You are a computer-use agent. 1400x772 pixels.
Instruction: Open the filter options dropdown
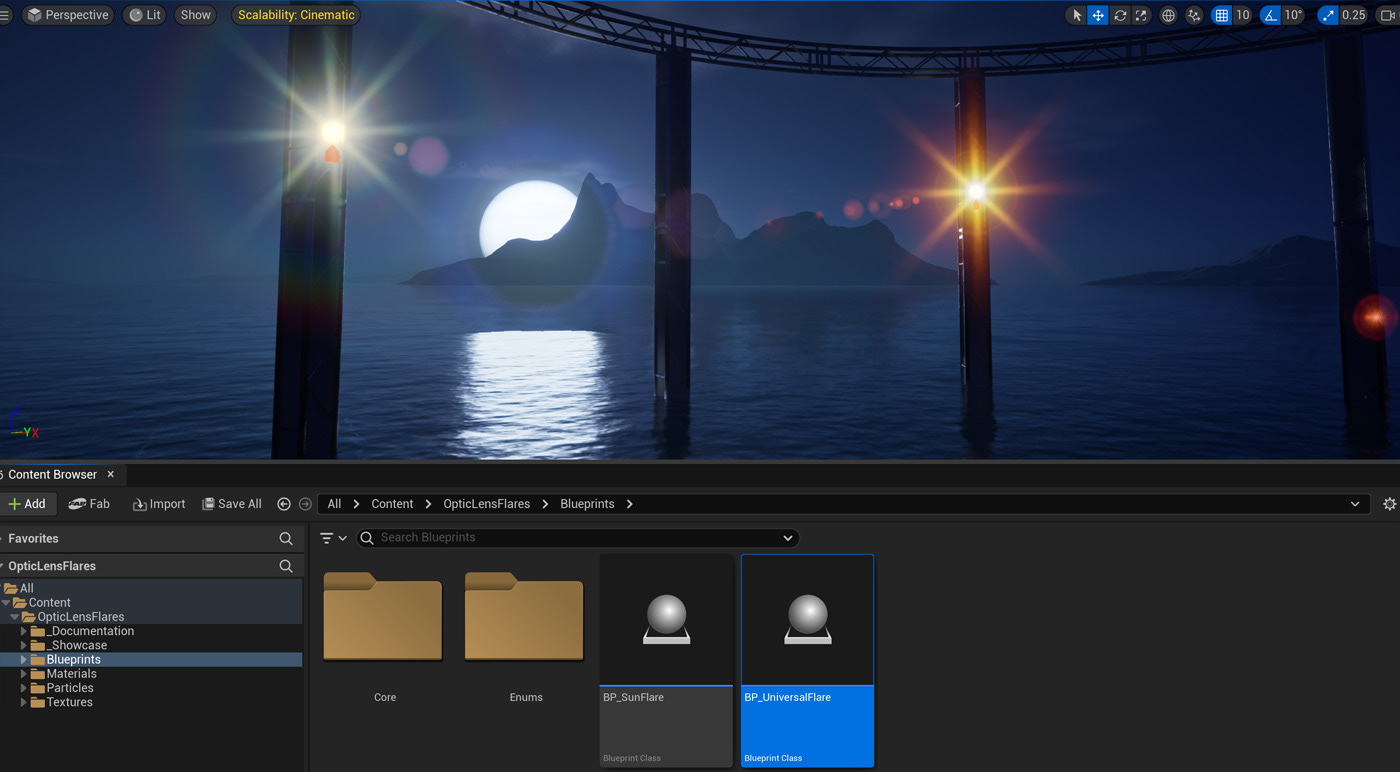333,538
